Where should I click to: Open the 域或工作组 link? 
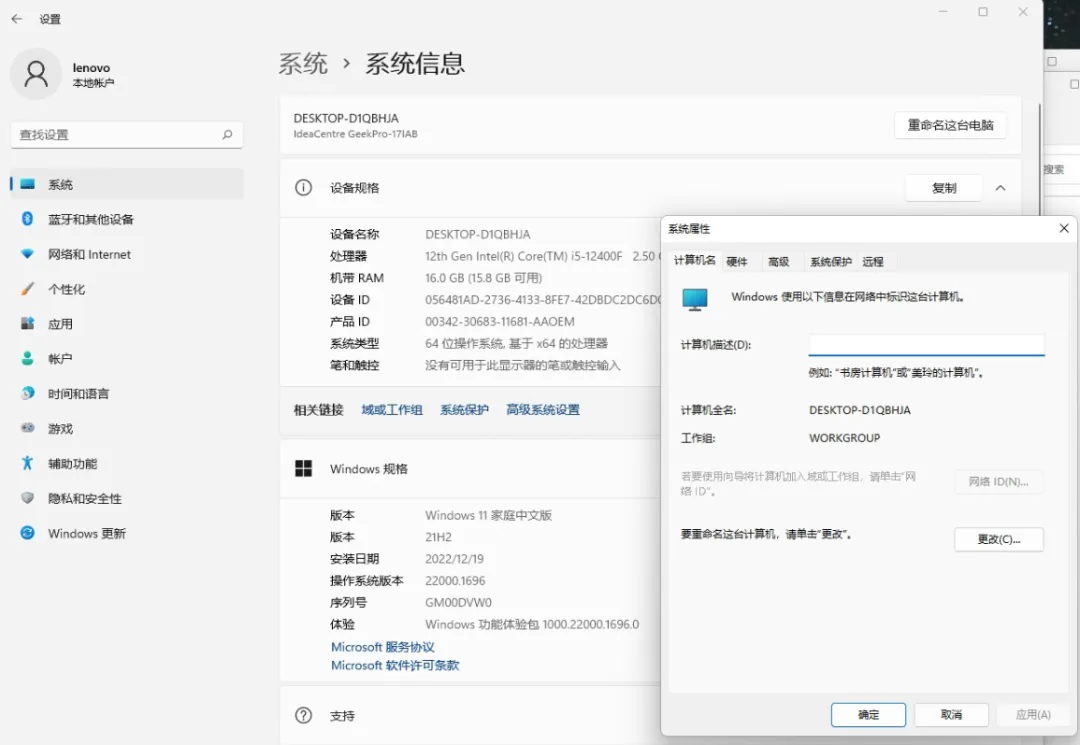392,410
